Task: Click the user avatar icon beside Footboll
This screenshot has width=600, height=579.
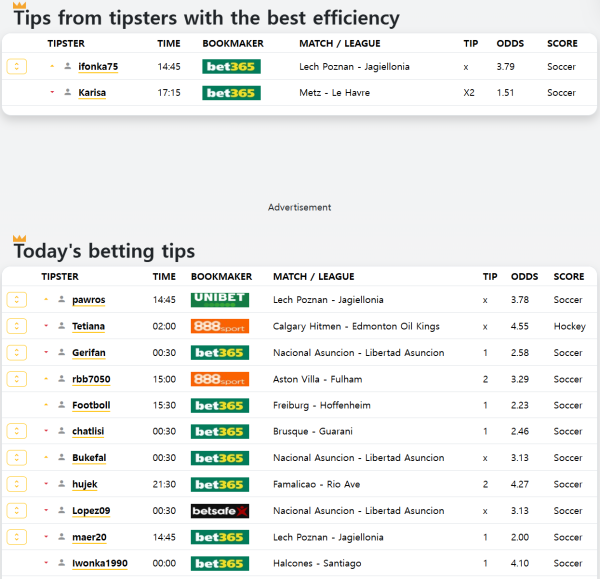Action: pos(62,406)
